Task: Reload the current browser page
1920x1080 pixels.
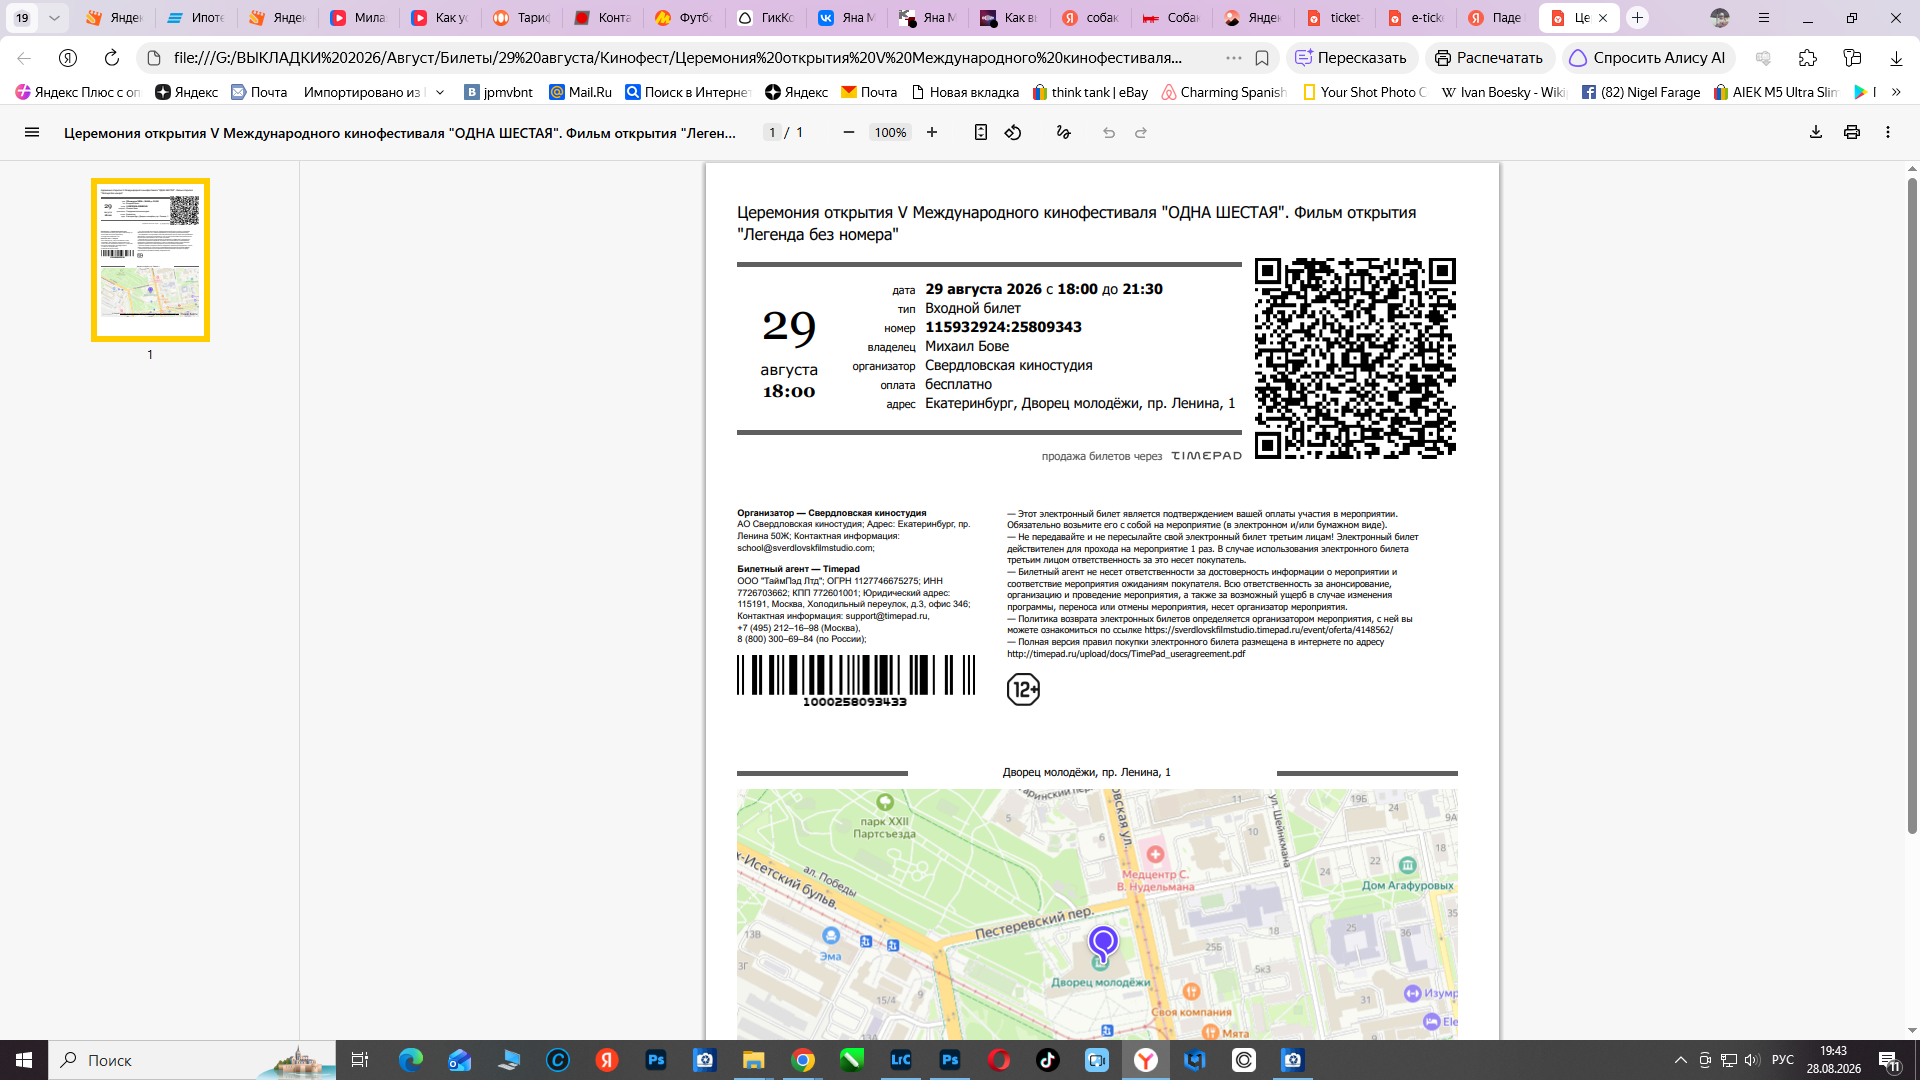Action: click(112, 58)
